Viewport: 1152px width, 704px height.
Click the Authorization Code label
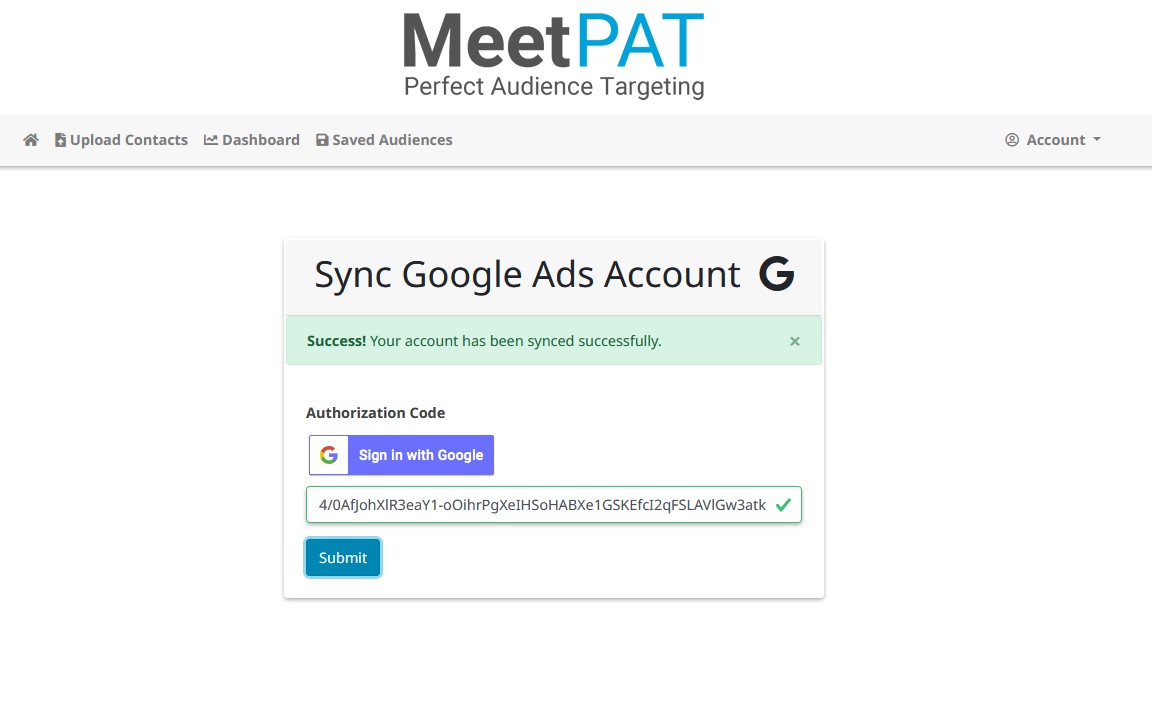tap(376, 413)
